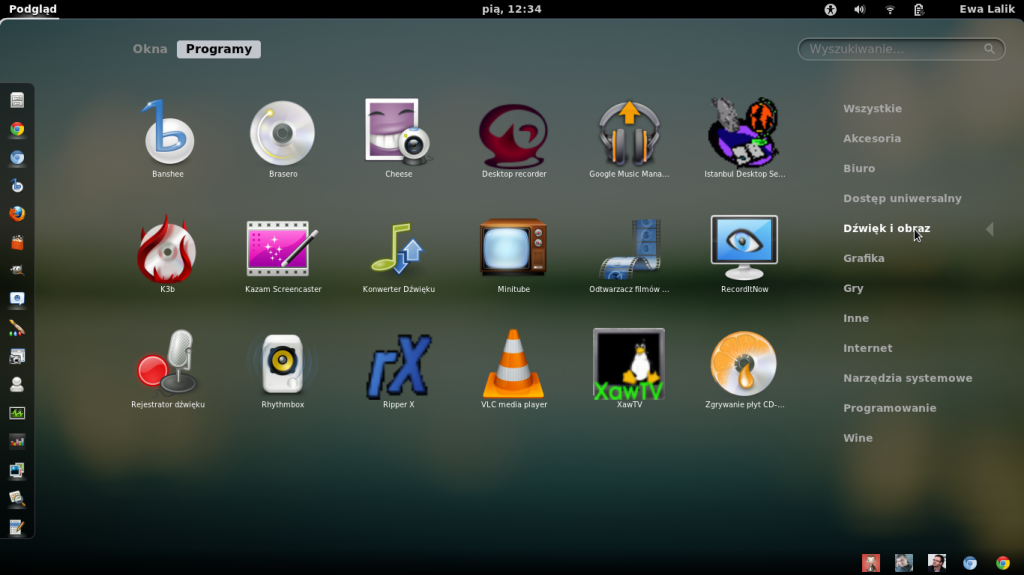
Task: Open the clock calendar menu
Action: click(x=511, y=9)
